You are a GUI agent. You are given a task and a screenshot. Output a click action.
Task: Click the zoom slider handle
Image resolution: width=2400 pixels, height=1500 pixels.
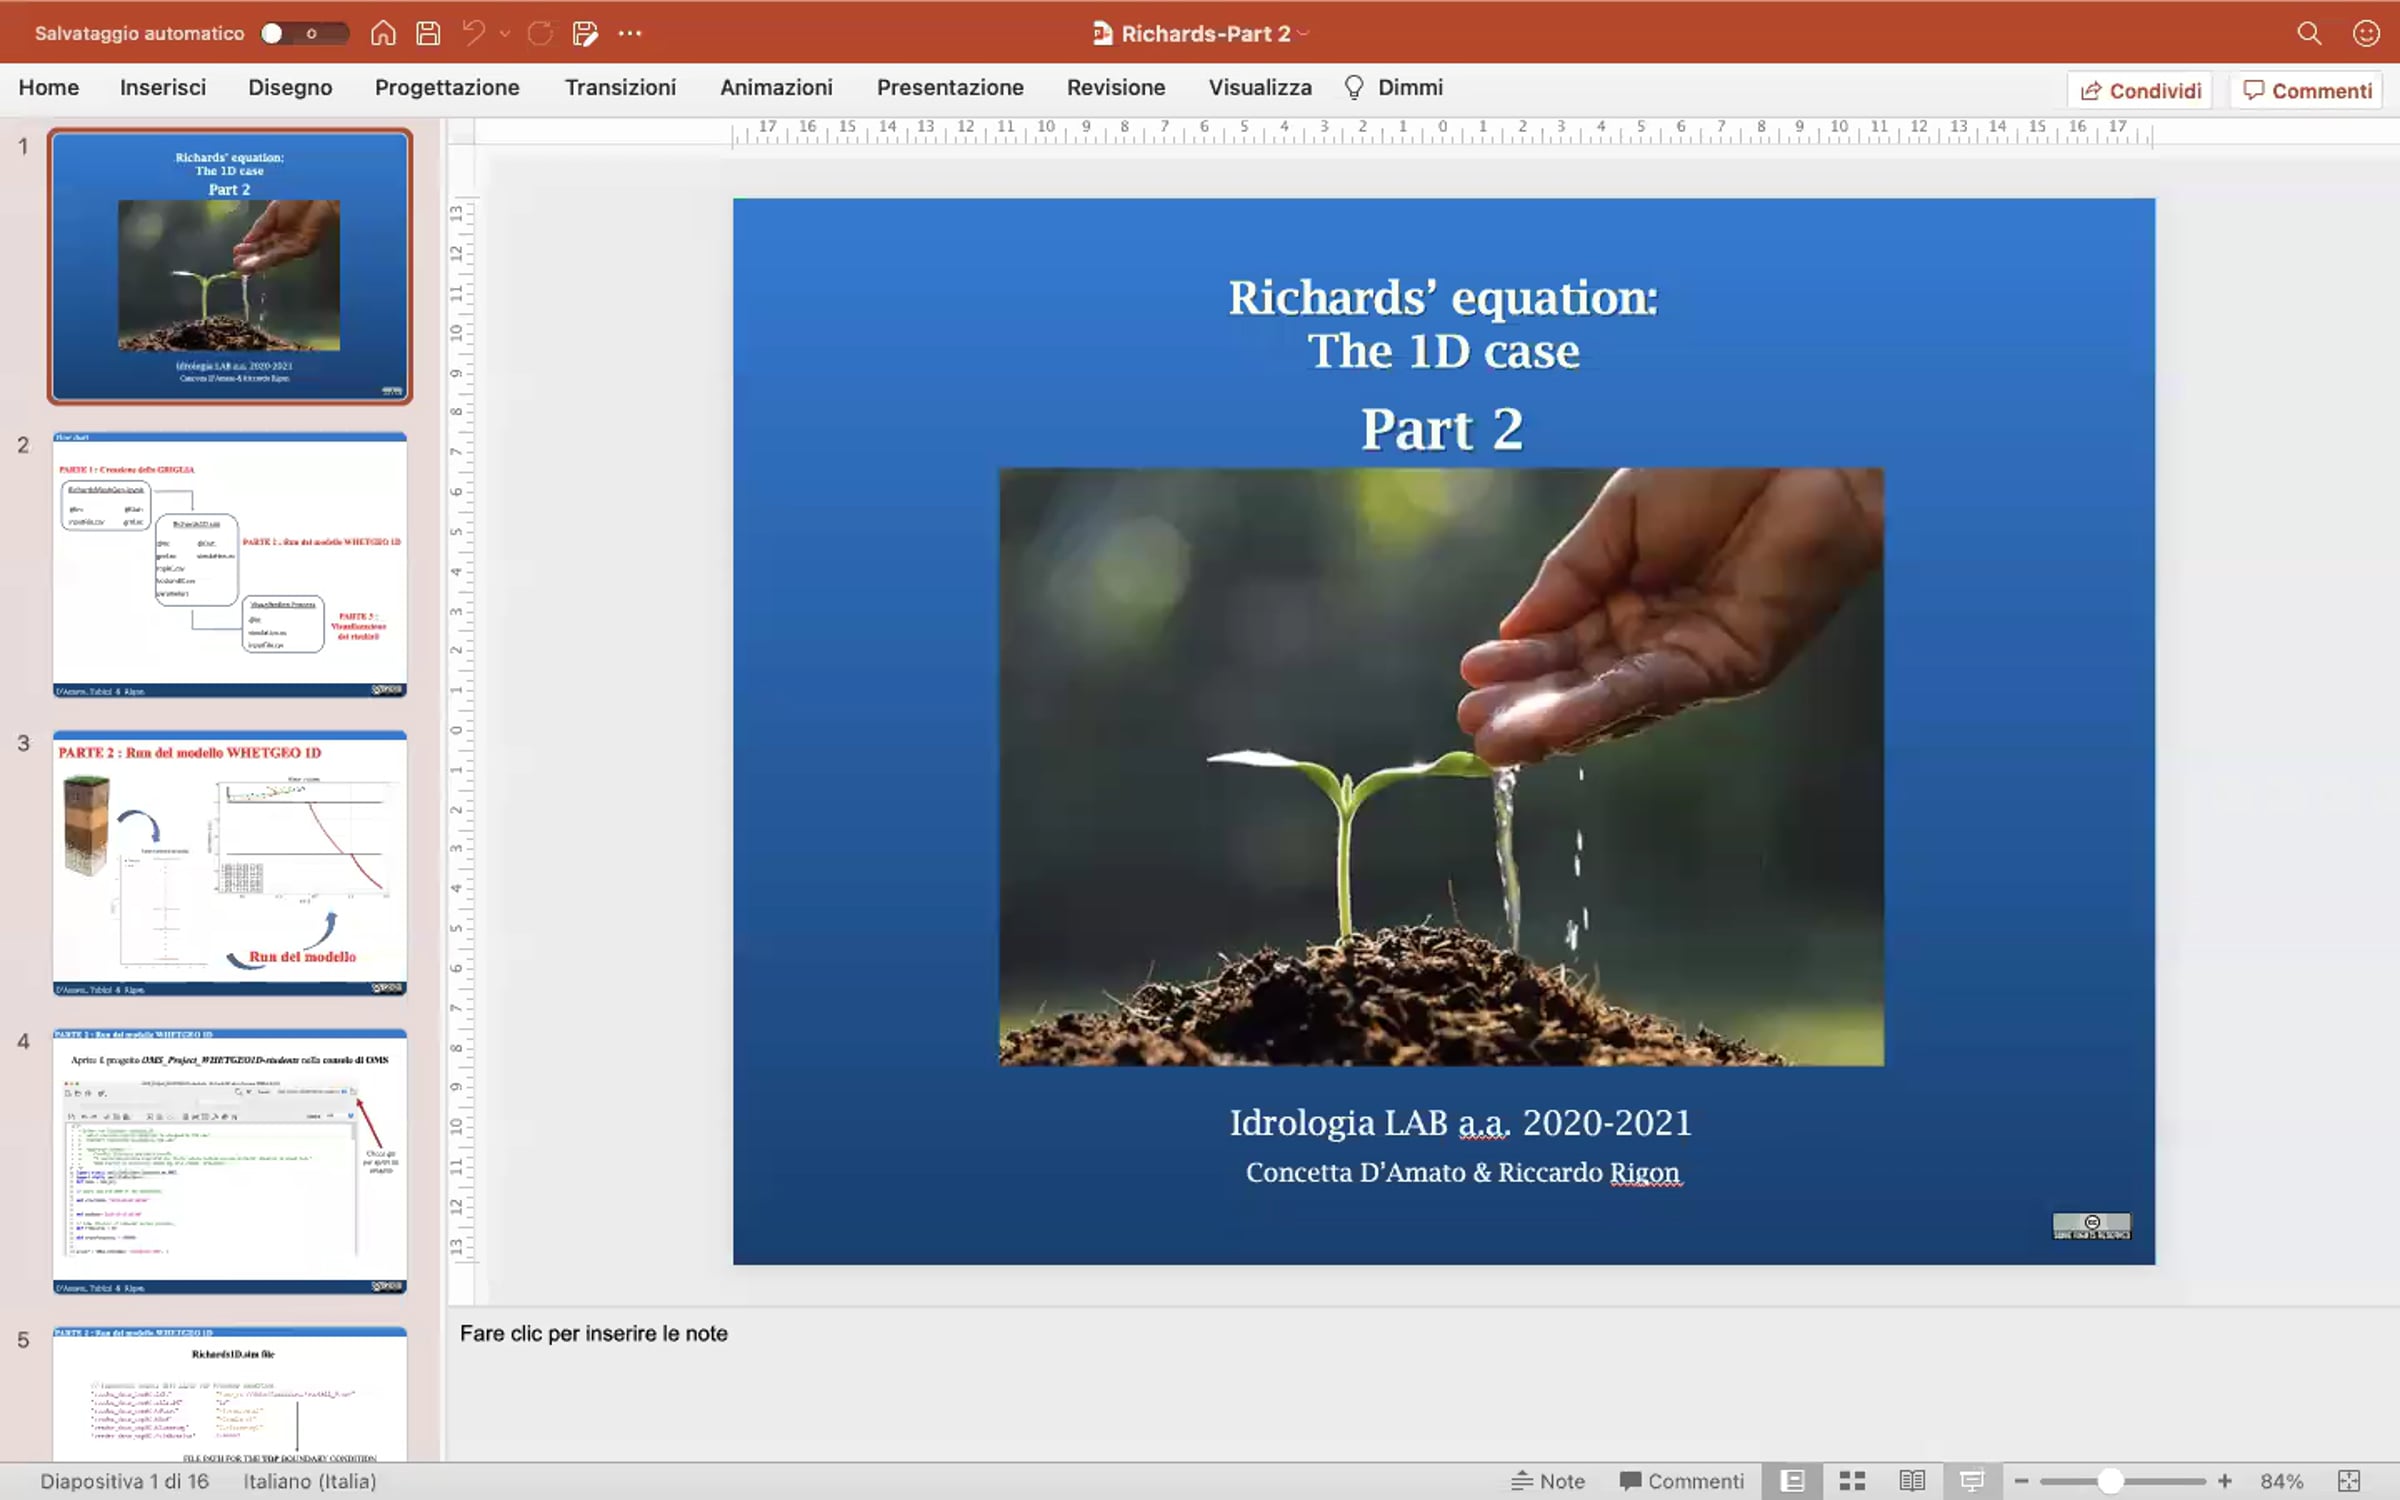[x=2110, y=1481]
